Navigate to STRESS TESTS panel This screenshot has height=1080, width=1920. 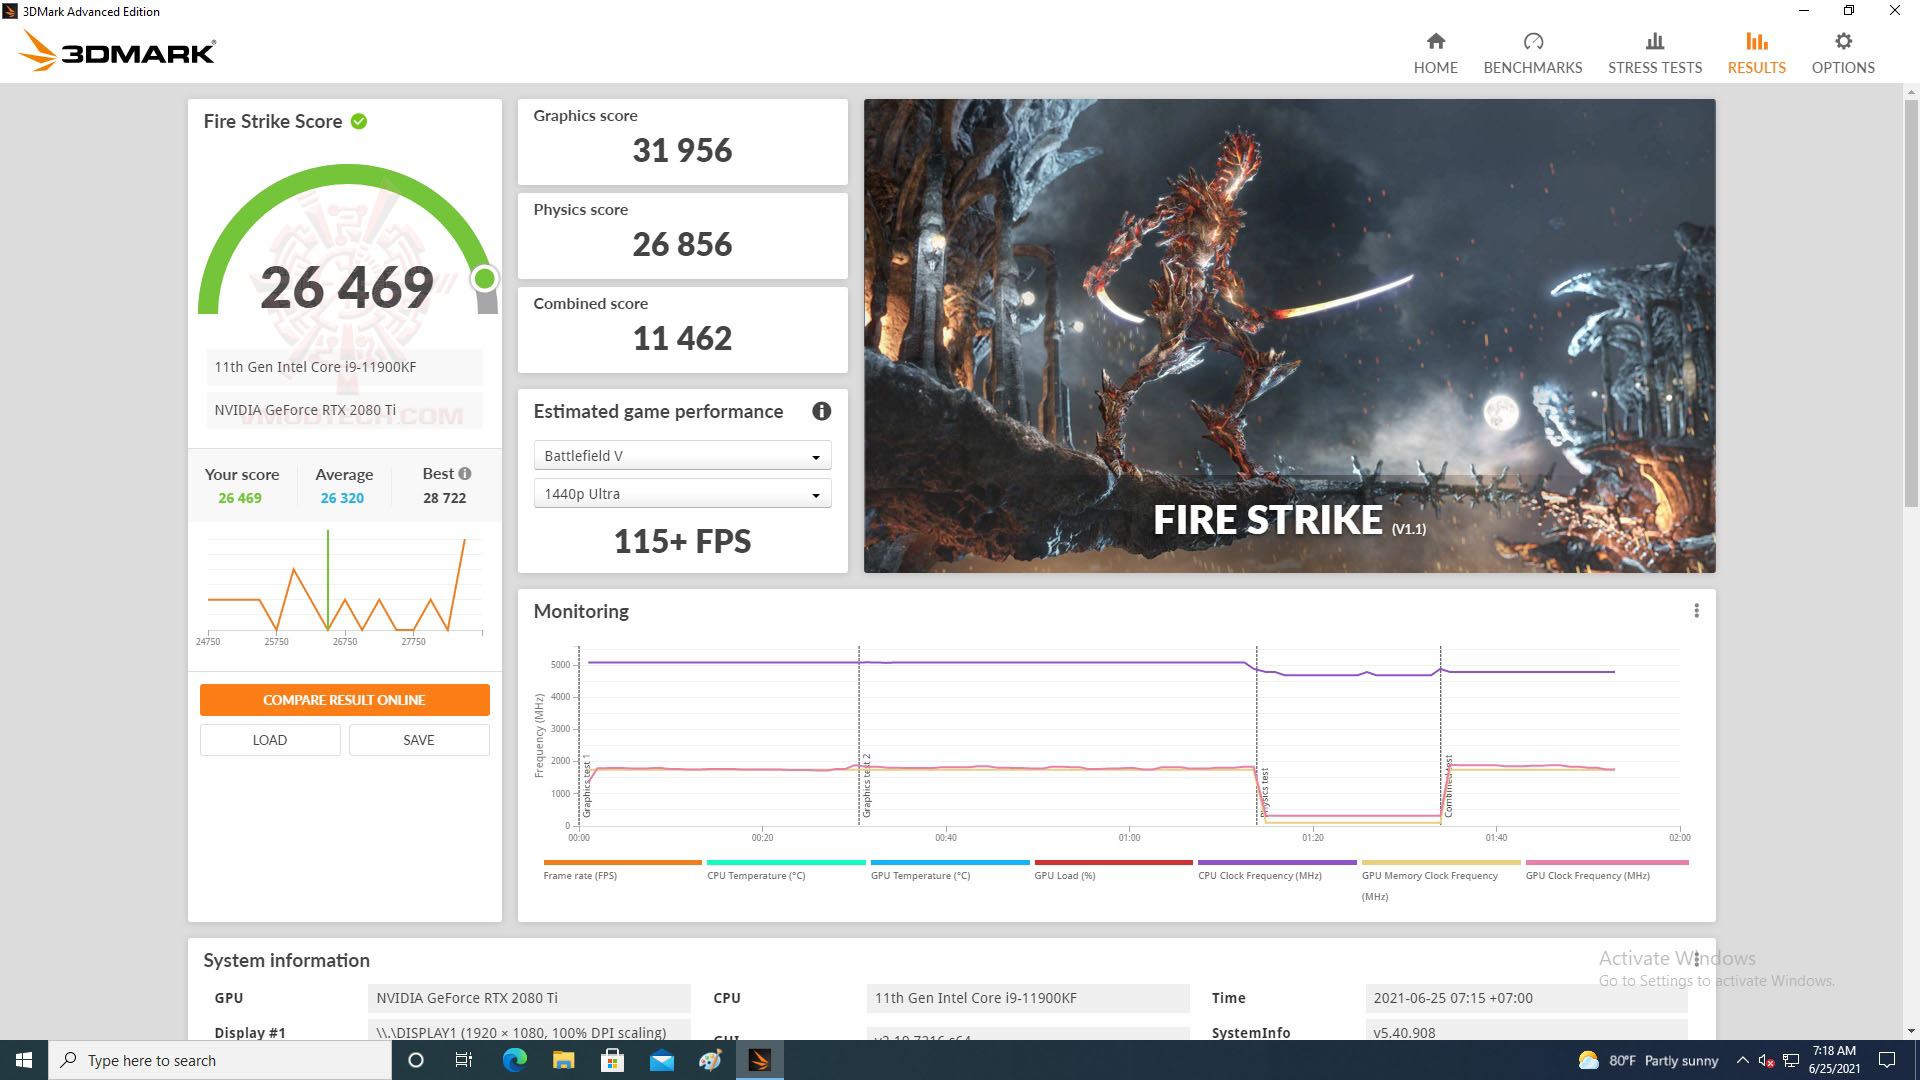[1654, 53]
